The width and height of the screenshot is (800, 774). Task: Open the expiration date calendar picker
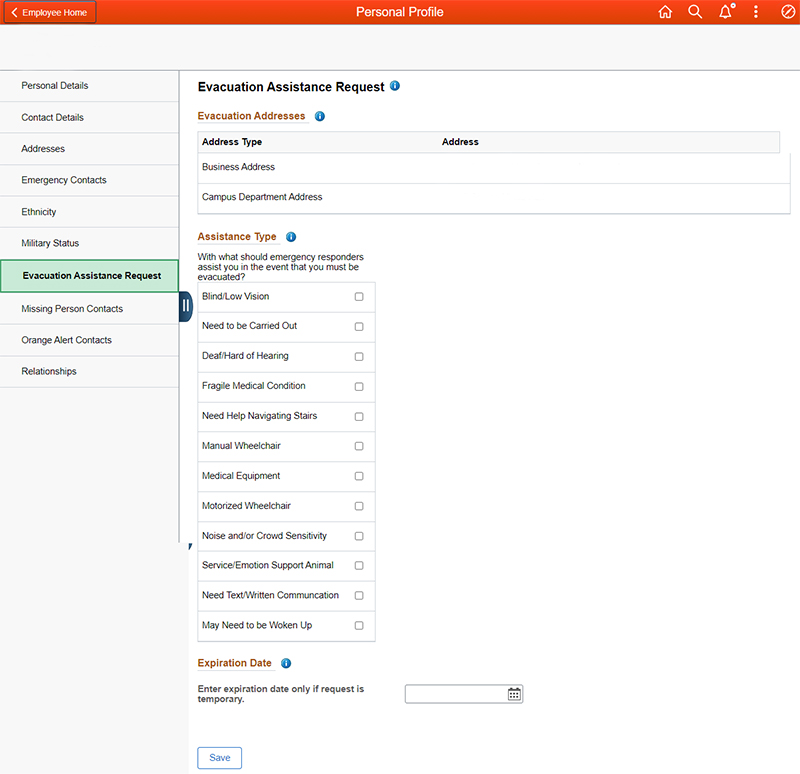tap(514, 694)
